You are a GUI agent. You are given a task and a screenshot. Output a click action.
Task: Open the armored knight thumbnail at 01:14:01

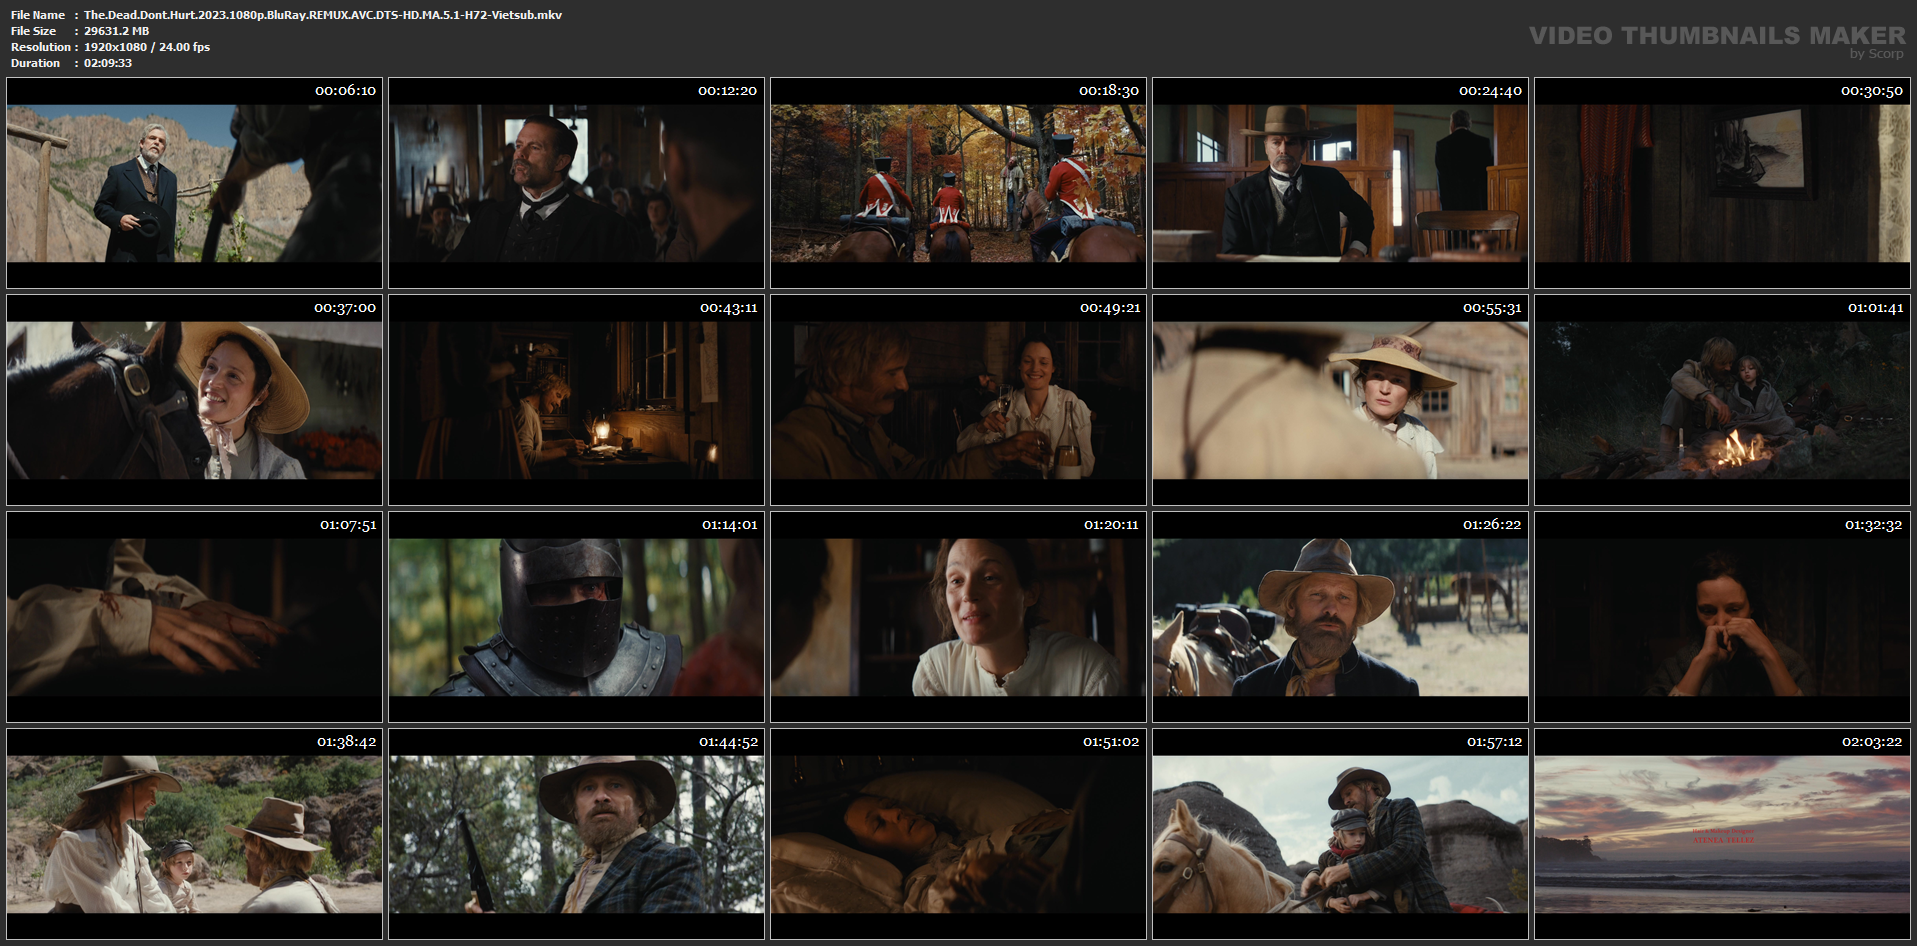click(x=576, y=617)
